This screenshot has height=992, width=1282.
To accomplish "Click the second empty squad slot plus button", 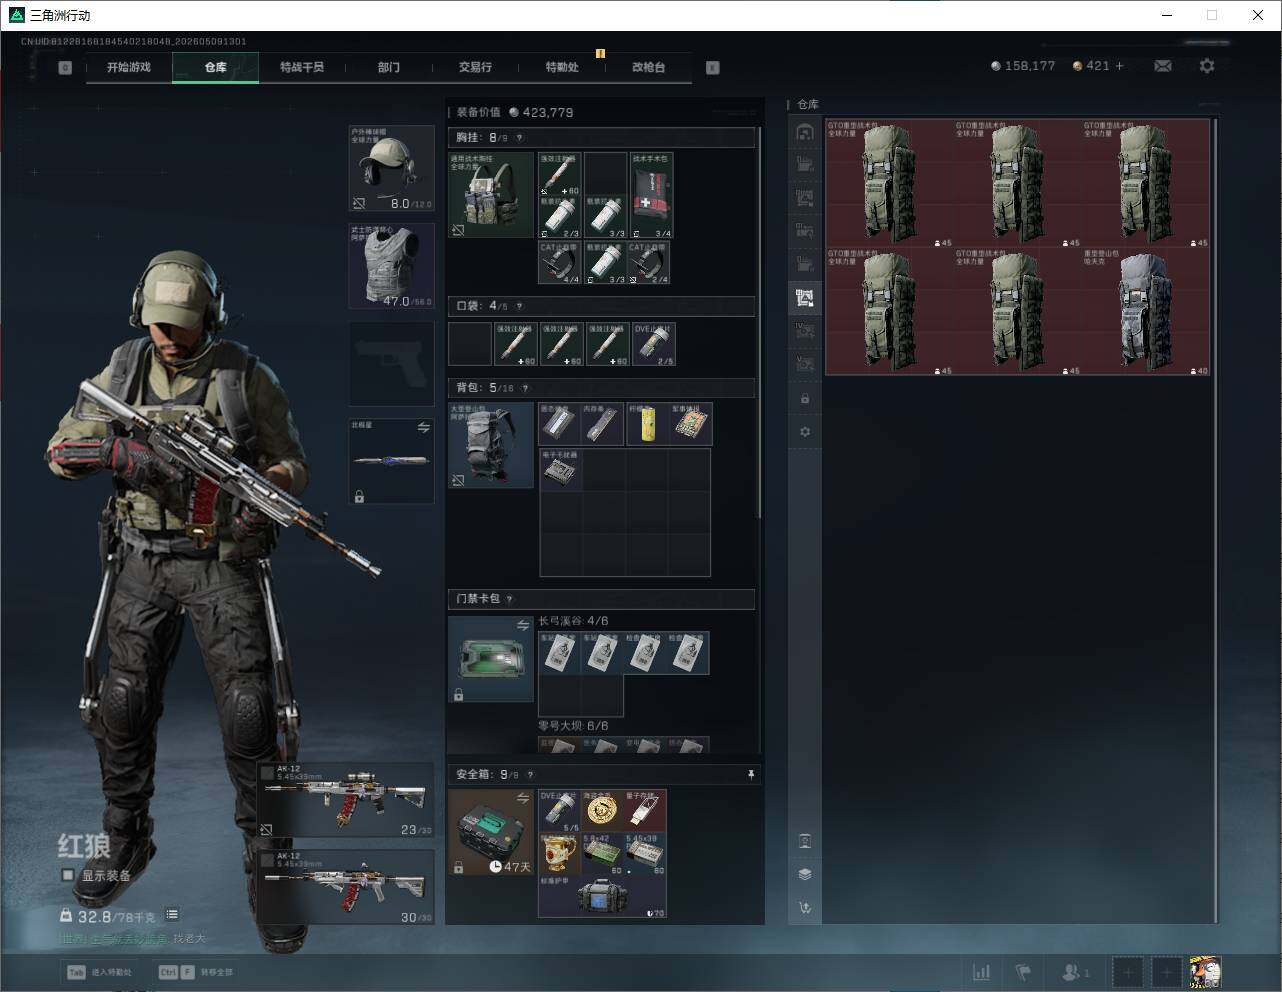I will [1166, 972].
